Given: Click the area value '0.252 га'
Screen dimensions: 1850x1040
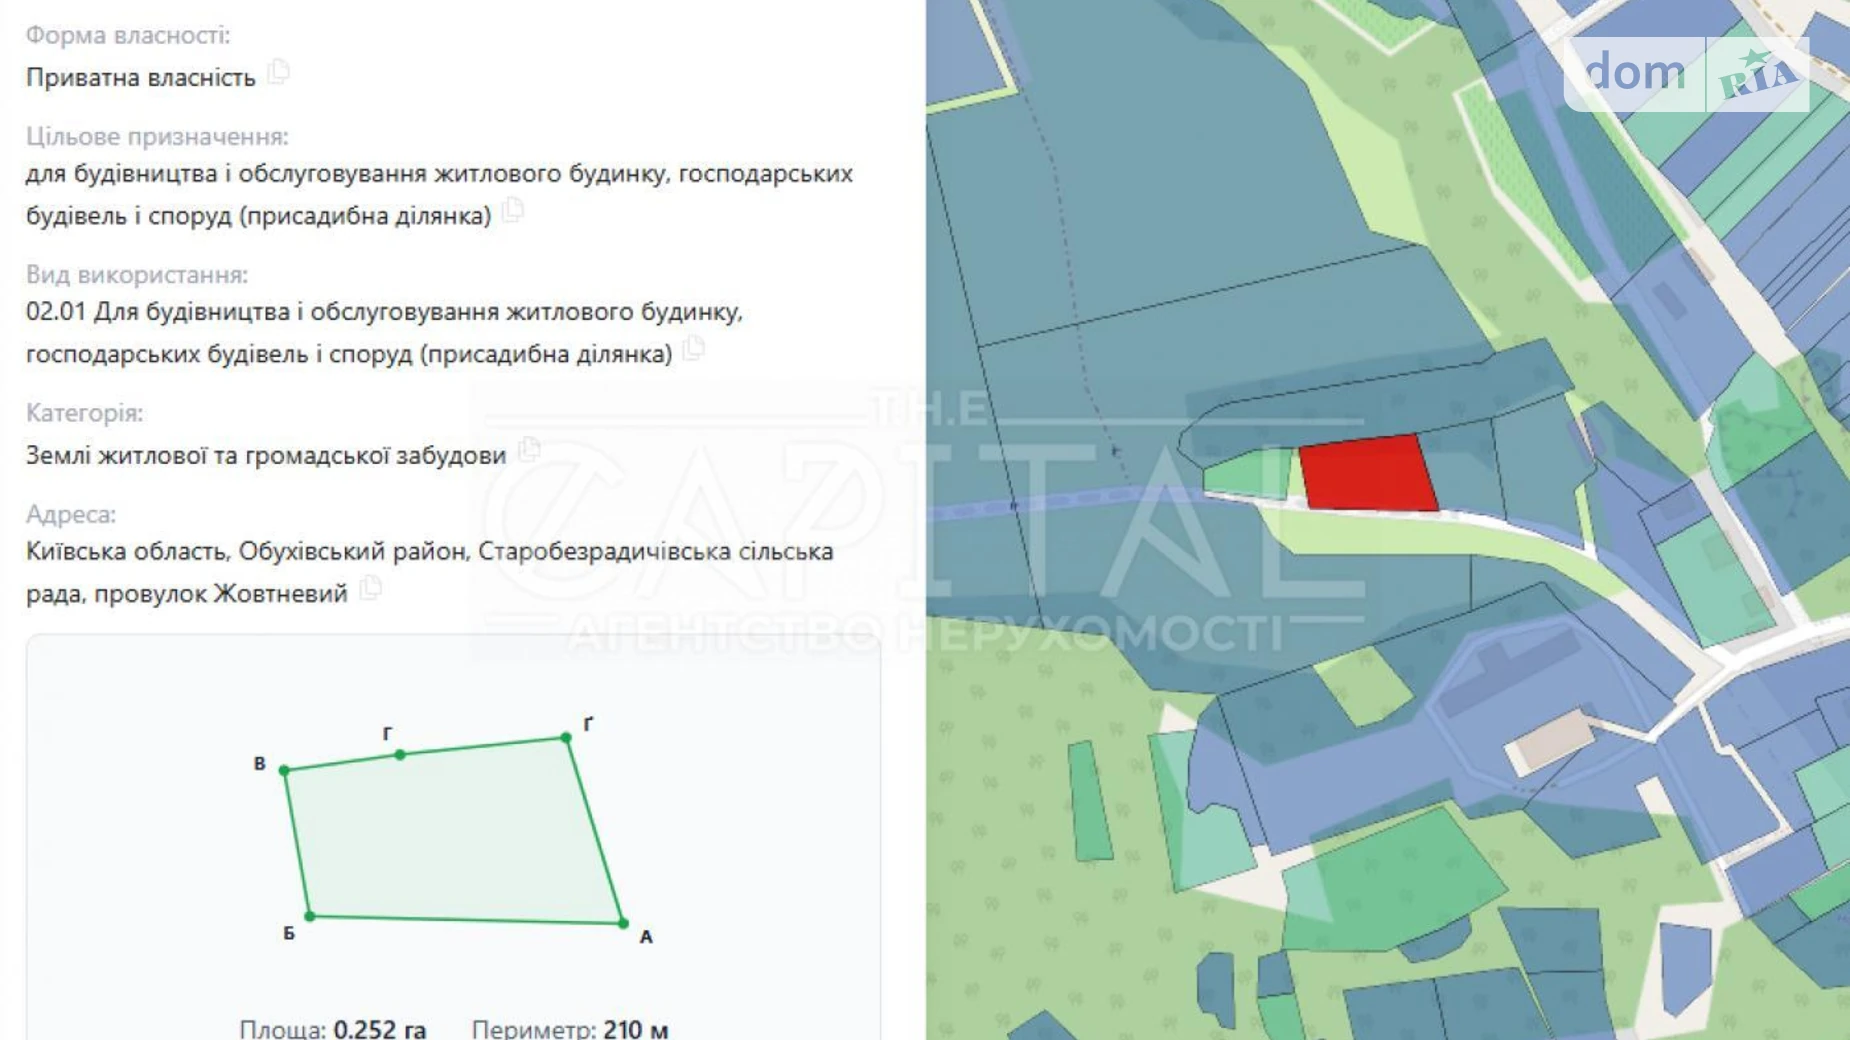Looking at the screenshot, I should point(379,1029).
